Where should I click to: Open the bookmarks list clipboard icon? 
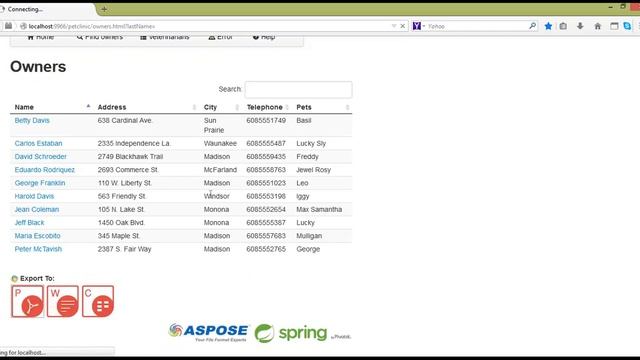coord(563,26)
